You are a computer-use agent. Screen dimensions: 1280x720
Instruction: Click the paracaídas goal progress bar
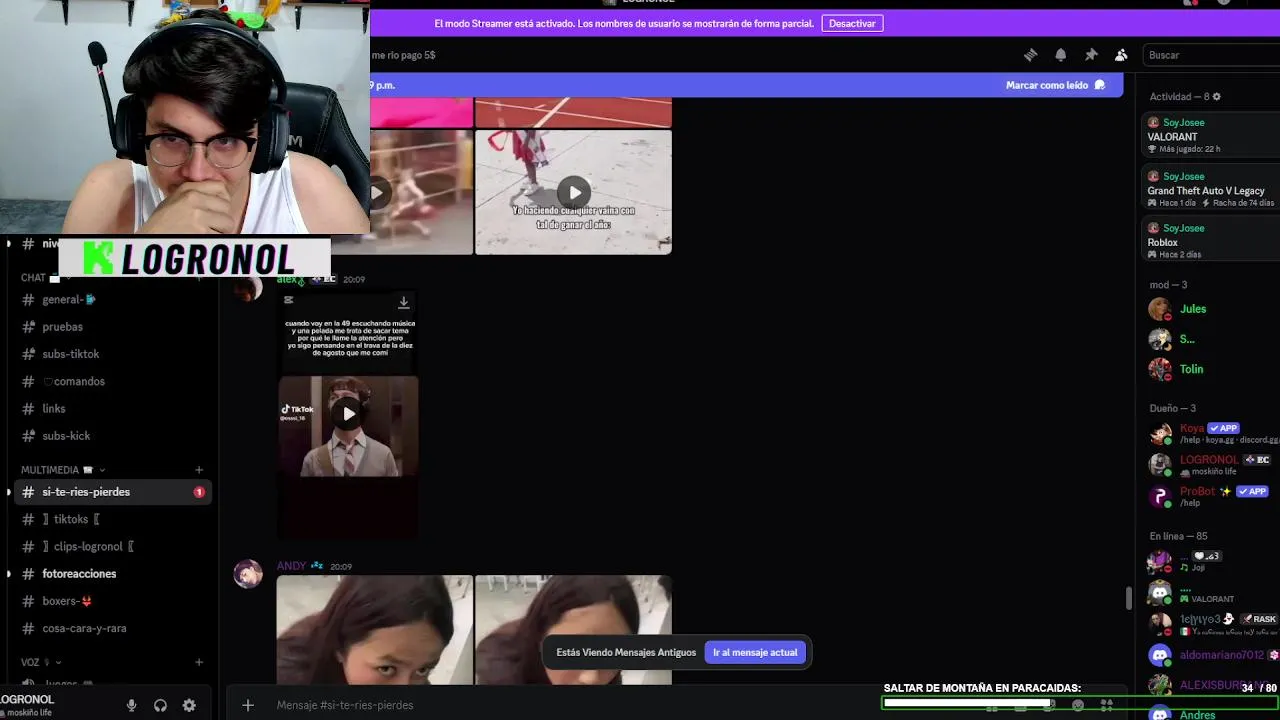(x=1079, y=703)
